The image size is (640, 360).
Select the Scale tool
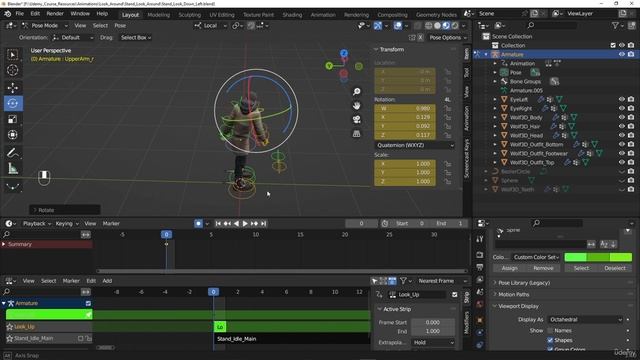[13, 119]
